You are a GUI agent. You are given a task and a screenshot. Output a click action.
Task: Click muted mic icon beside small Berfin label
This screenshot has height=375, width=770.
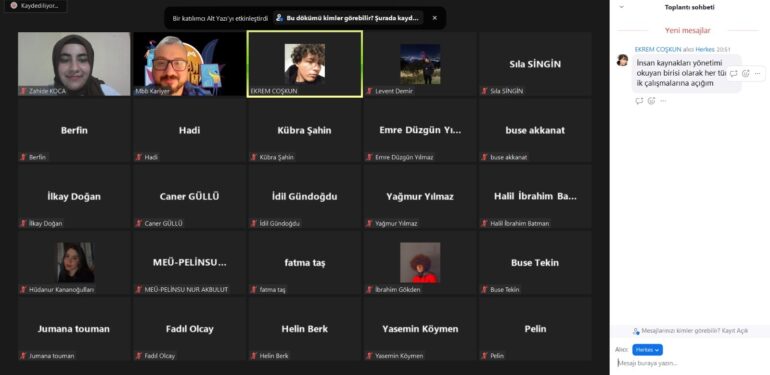click(23, 157)
